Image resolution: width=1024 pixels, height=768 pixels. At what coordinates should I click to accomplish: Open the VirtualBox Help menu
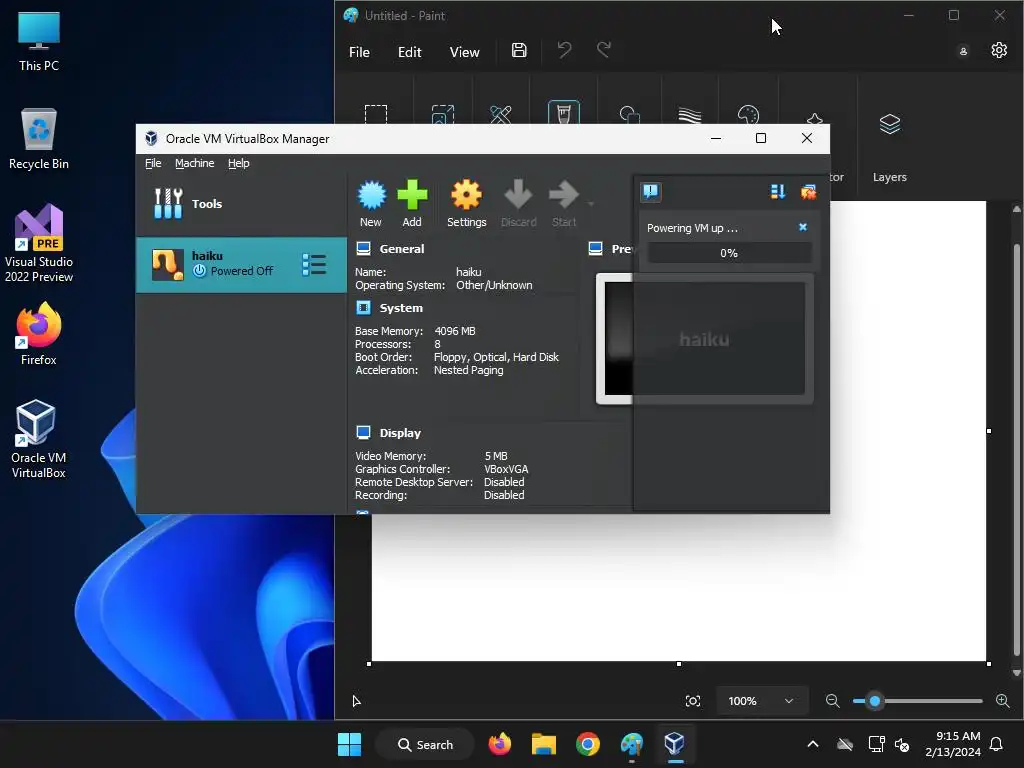[238, 163]
